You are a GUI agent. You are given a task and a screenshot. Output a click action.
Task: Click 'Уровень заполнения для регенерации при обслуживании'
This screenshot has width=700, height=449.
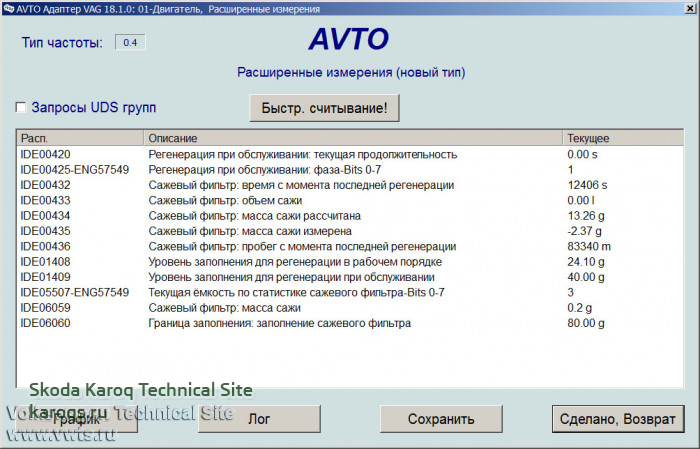pos(291,277)
